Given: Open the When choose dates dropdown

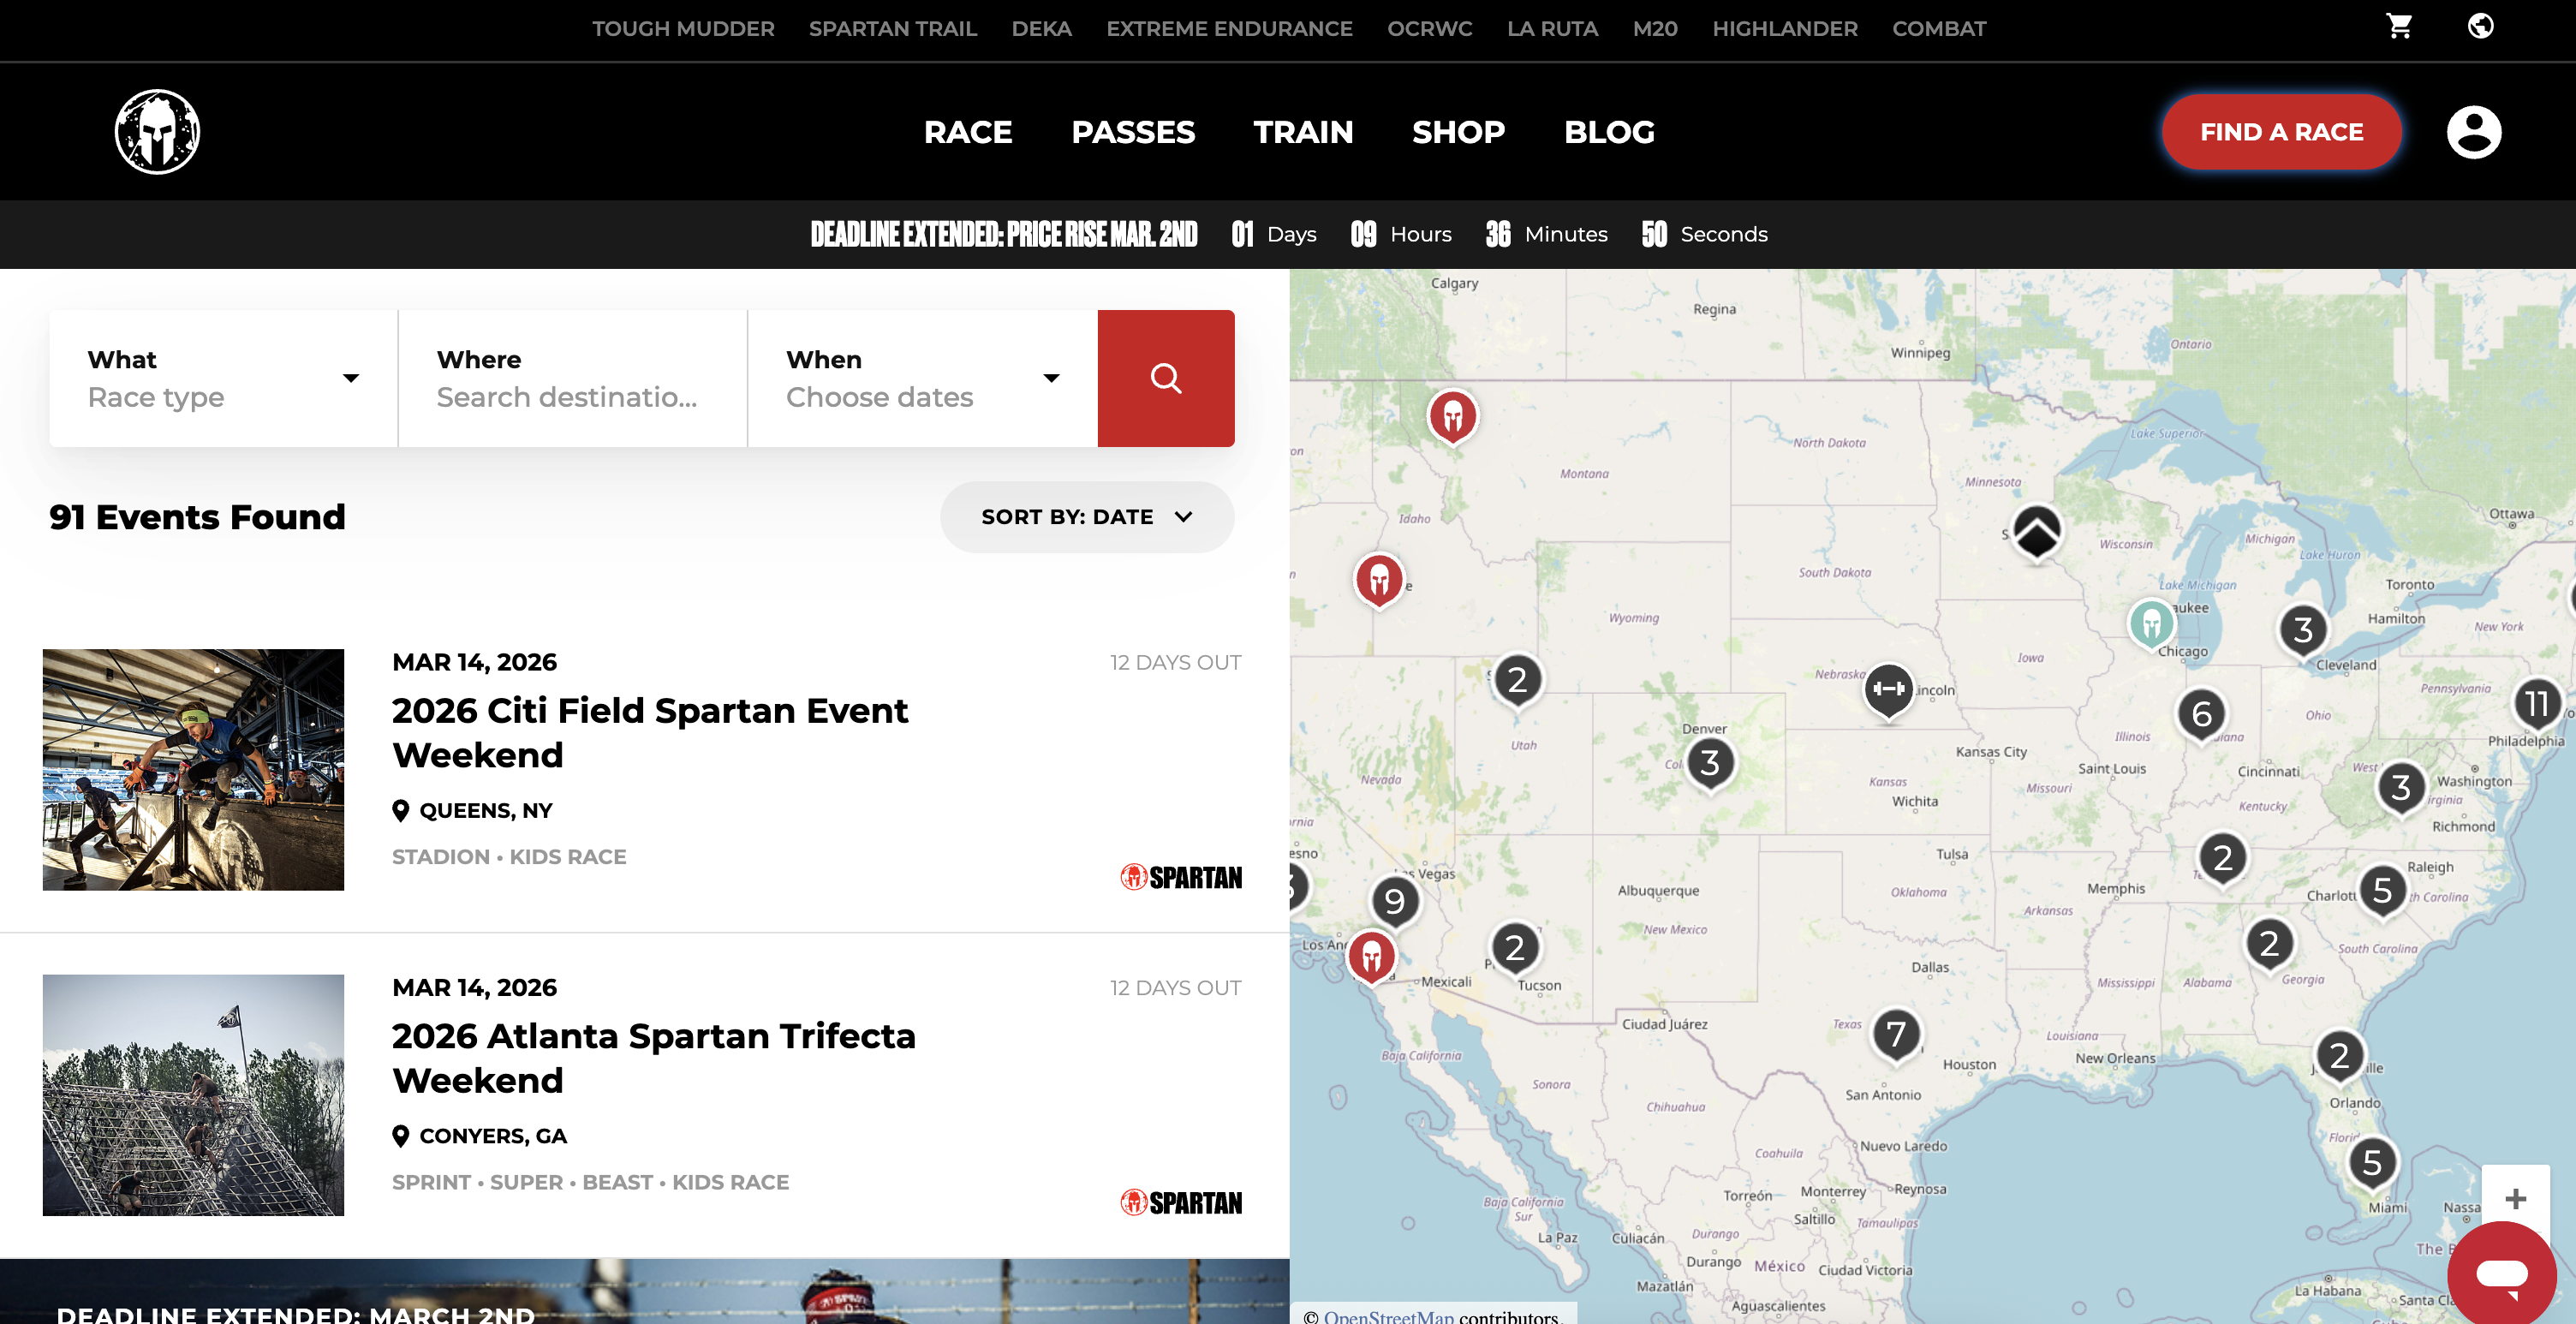Looking at the screenshot, I should [921, 378].
